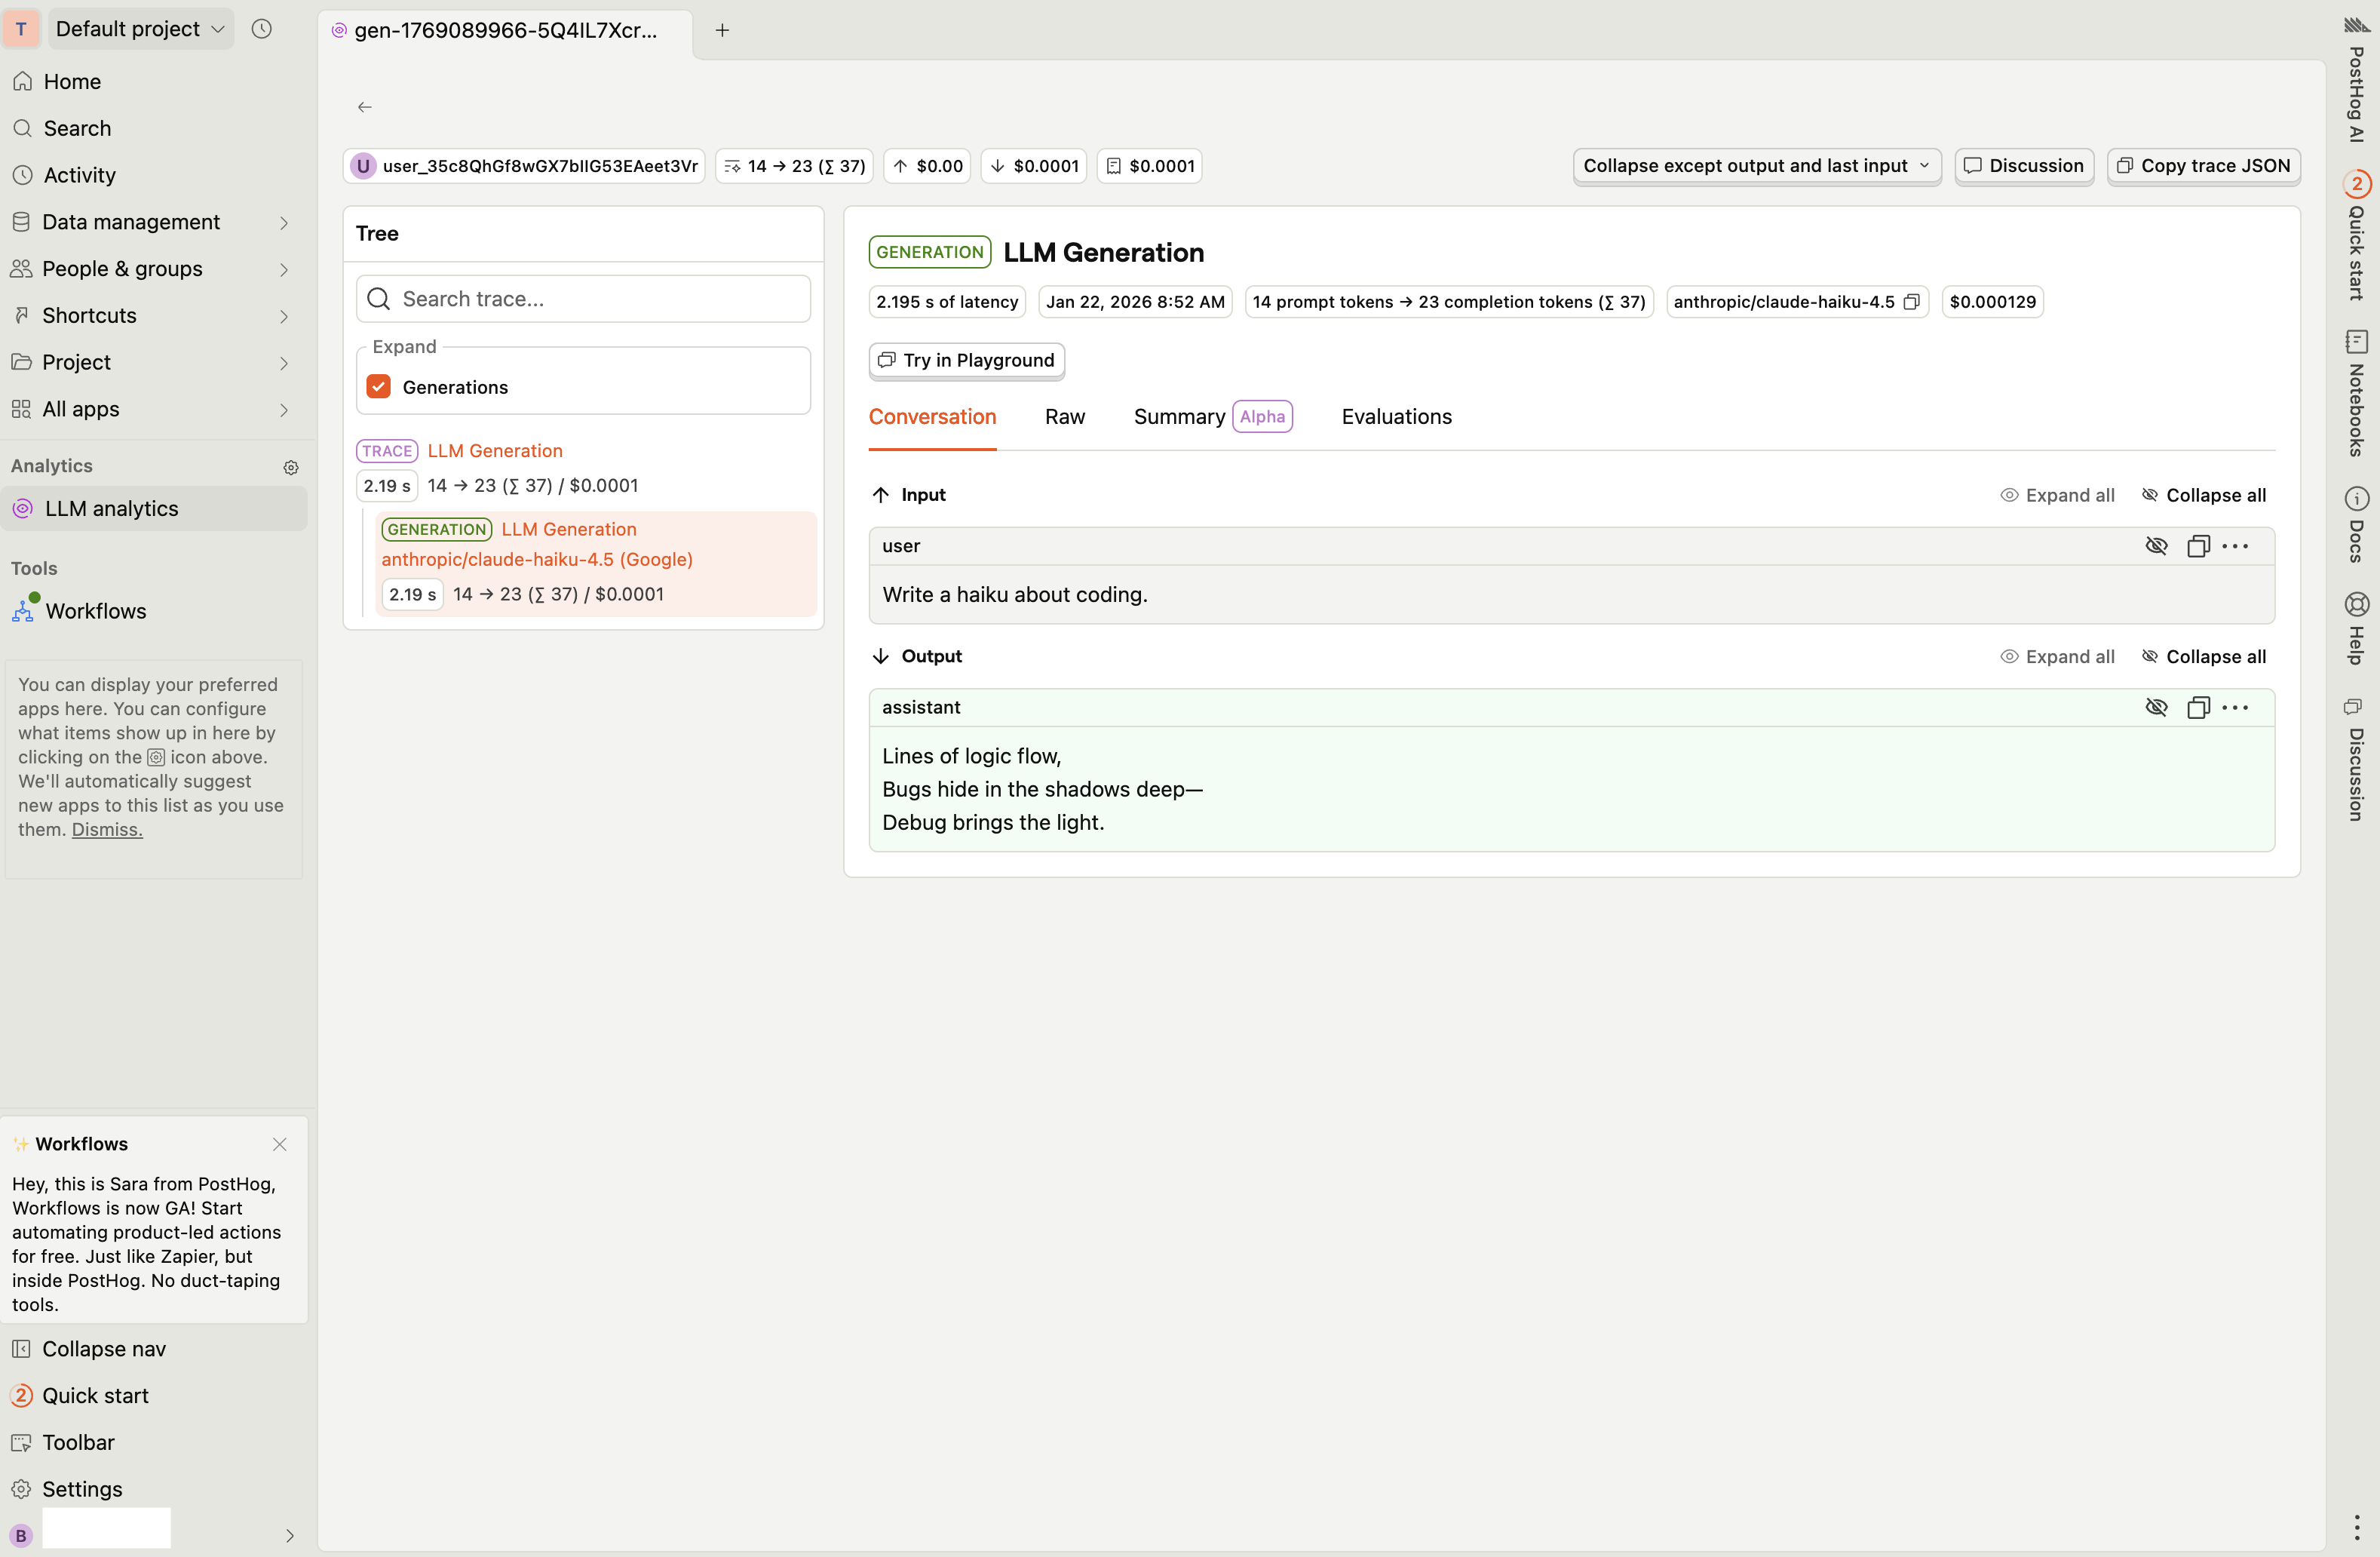2380x1557 pixels.
Task: Open the Analytics section settings gear
Action: [291, 467]
